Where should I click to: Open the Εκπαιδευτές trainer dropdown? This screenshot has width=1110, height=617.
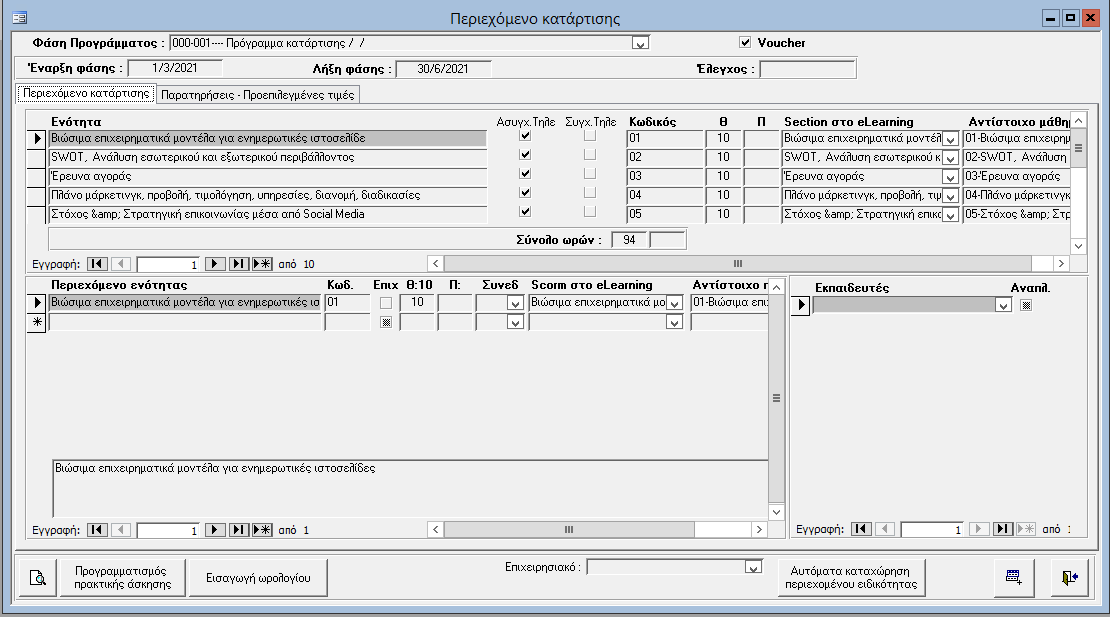click(x=1003, y=305)
